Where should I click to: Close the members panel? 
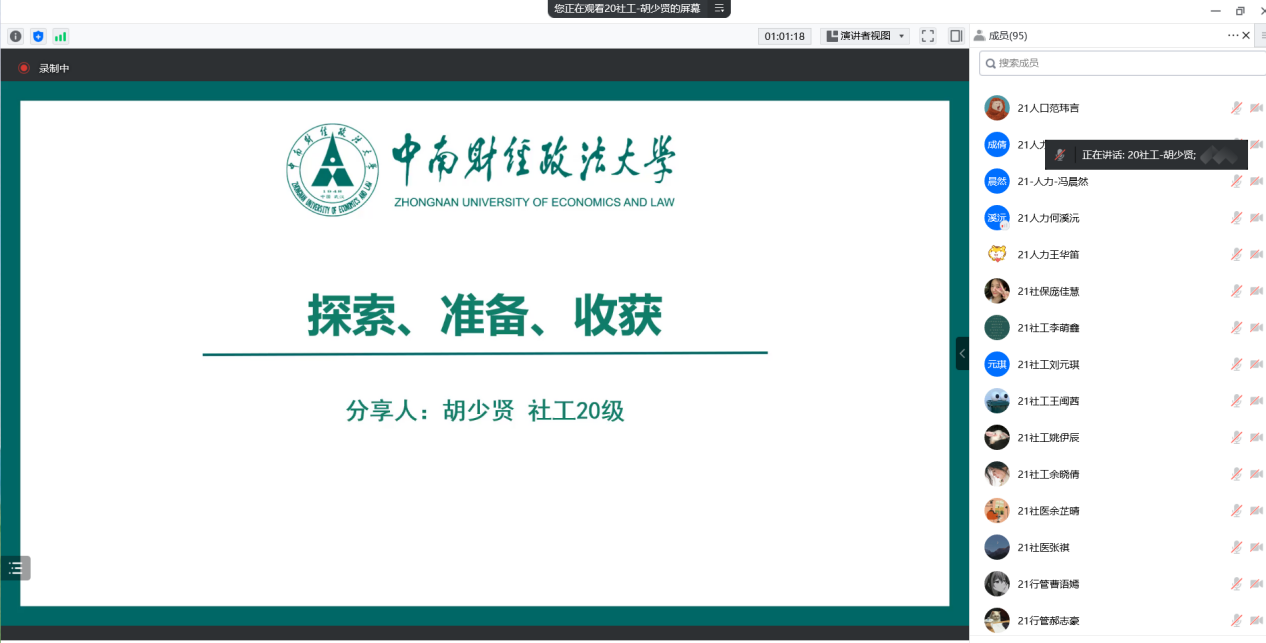click(1246, 36)
